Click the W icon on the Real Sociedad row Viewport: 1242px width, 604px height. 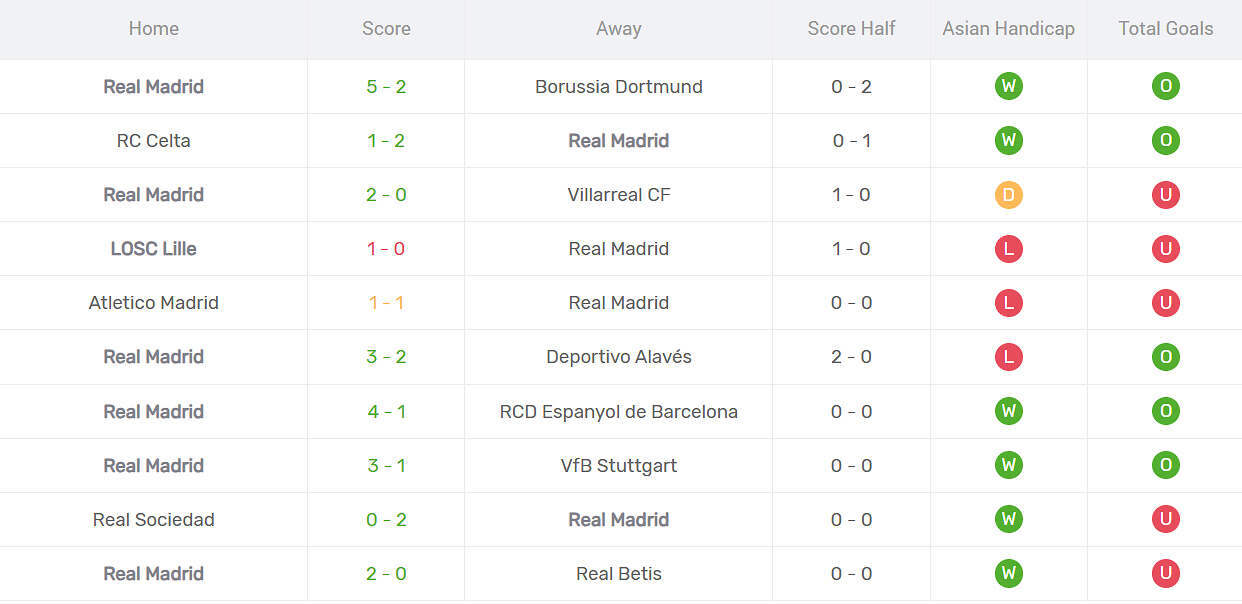pyautogui.click(x=1009, y=519)
